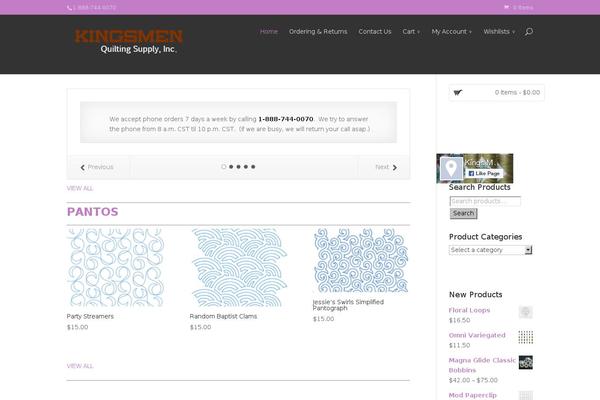Click the Next slide label
The height and width of the screenshot is (400, 600).
point(382,167)
